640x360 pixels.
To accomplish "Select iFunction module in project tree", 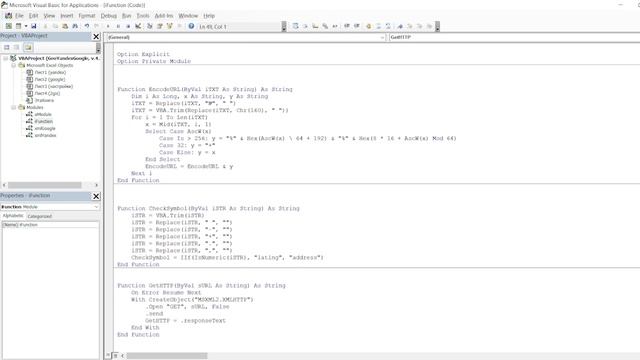I will point(44,121).
